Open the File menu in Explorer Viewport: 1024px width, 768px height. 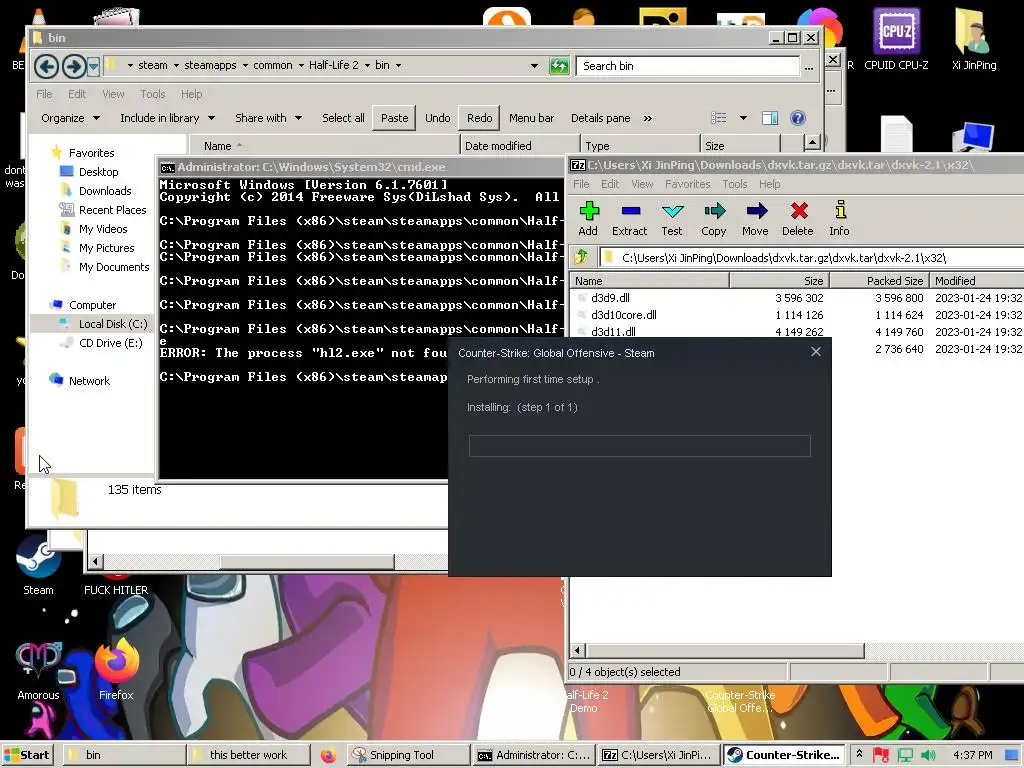tap(44, 94)
